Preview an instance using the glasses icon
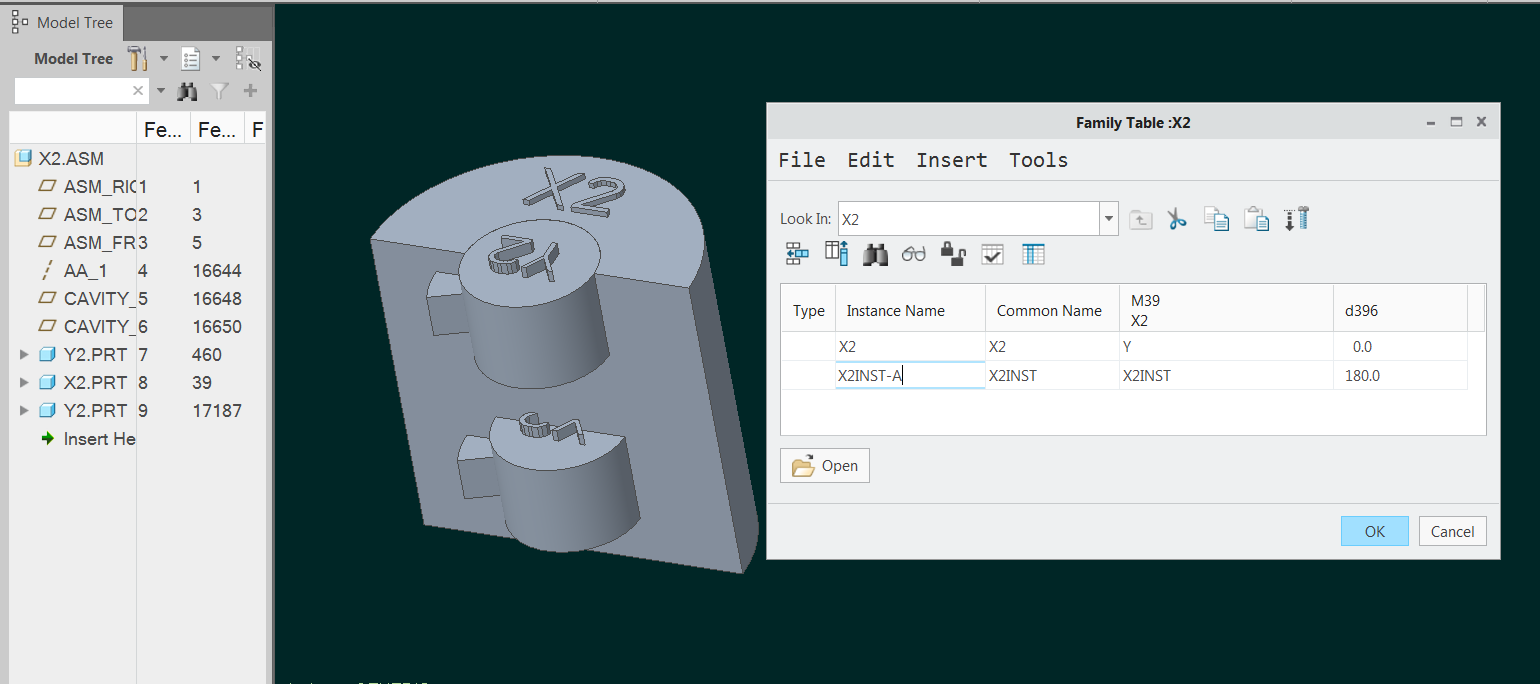Screen dimensions: 1540x684 913,253
